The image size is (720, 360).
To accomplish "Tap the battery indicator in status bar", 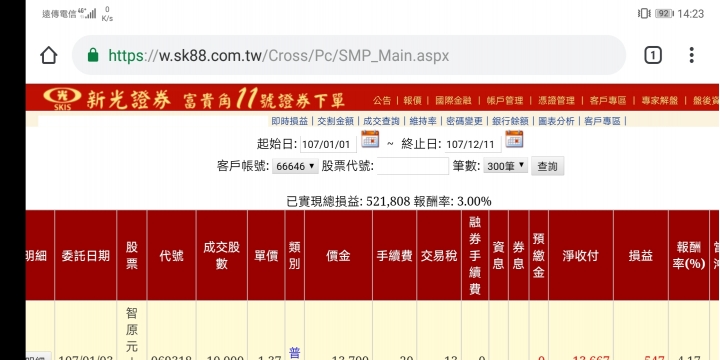I will click(x=664, y=14).
